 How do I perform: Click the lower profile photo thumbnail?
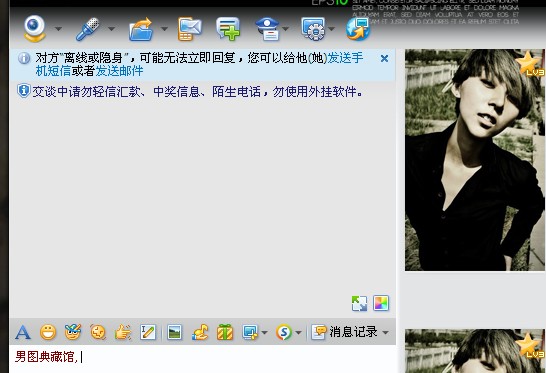475,351
